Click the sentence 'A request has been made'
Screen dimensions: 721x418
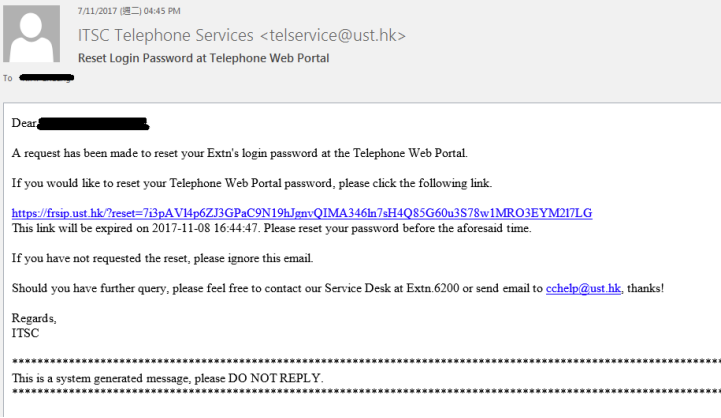240,153
